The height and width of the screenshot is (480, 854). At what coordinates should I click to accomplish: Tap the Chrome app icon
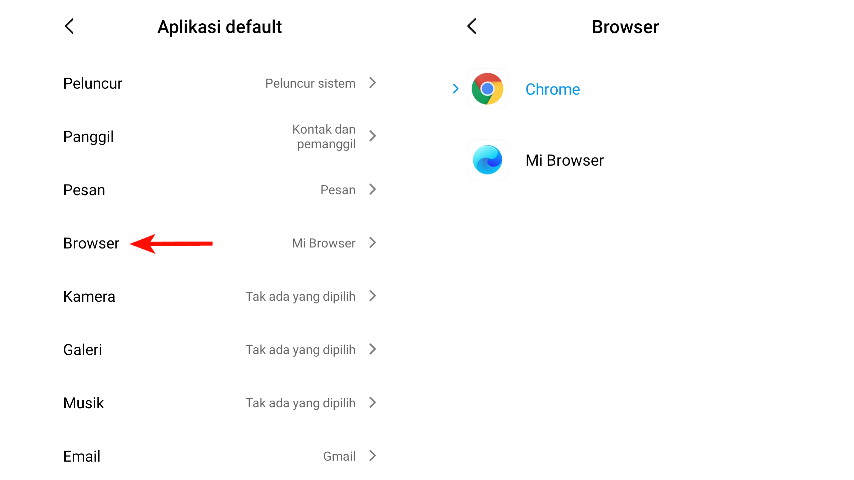[x=487, y=89]
